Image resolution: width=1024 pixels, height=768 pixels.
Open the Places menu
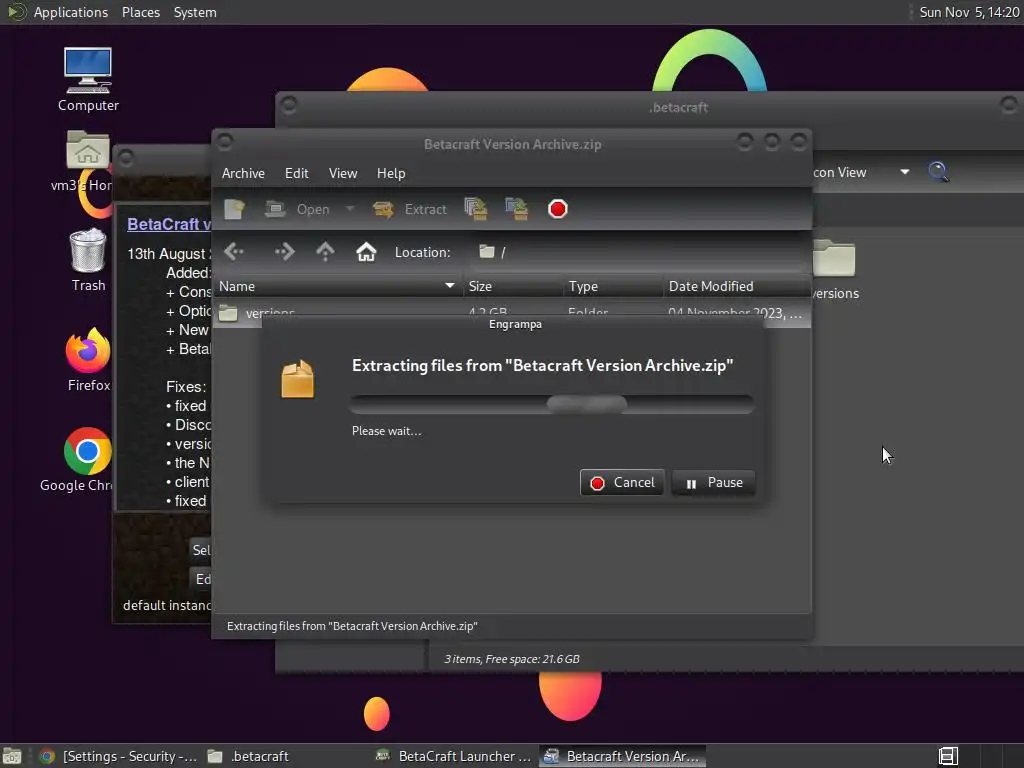pos(141,12)
